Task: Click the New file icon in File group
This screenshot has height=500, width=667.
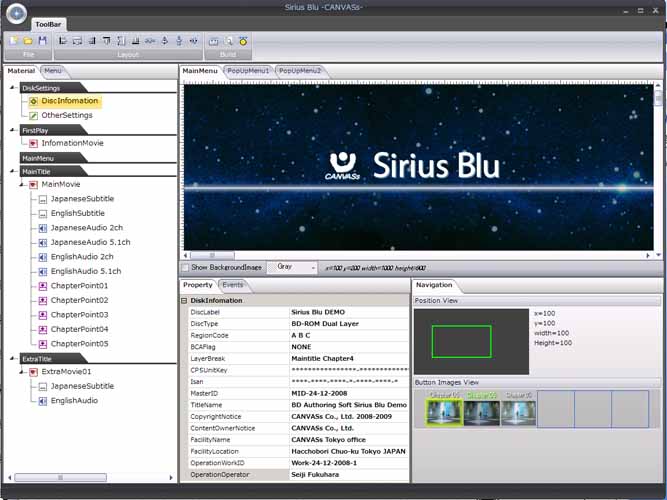Action: click(x=14, y=41)
